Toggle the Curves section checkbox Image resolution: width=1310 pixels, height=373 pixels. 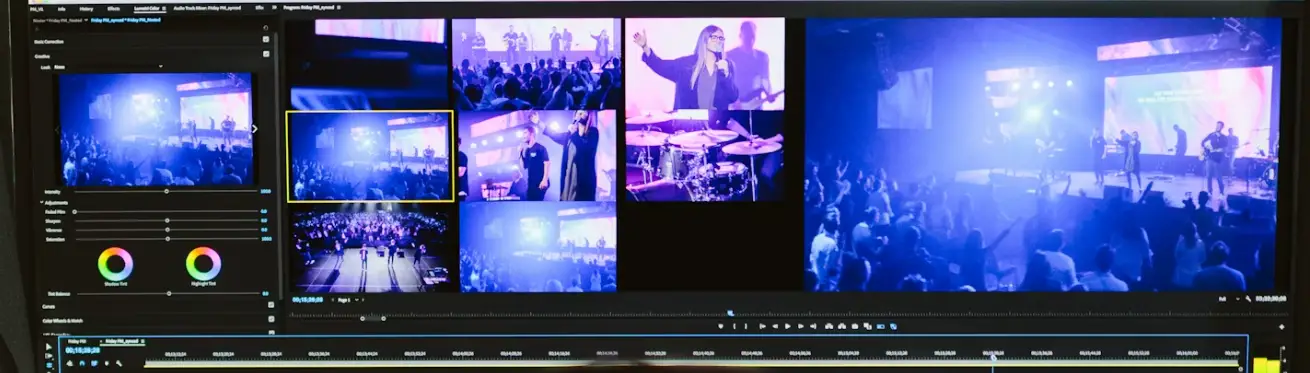271,306
